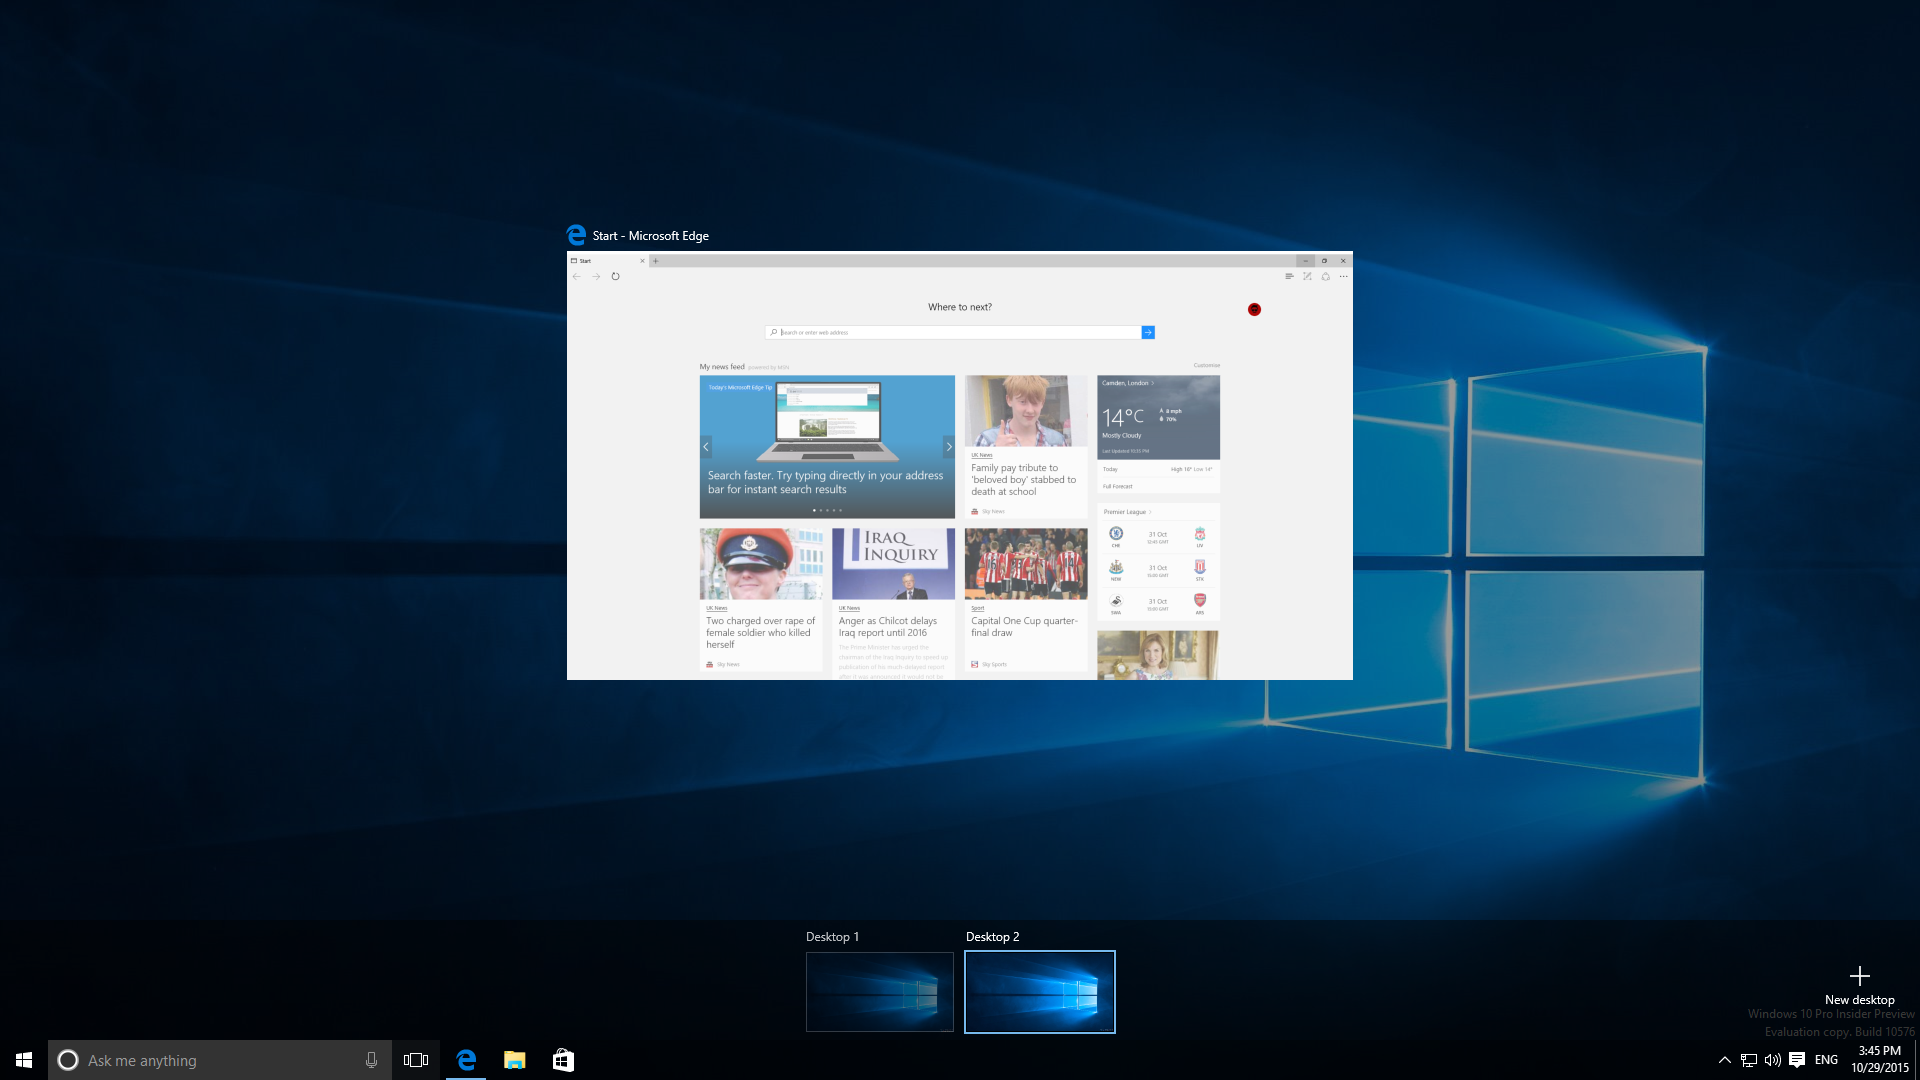Switch the ENG input language indicator
The image size is (1920, 1080).
1826,1060
